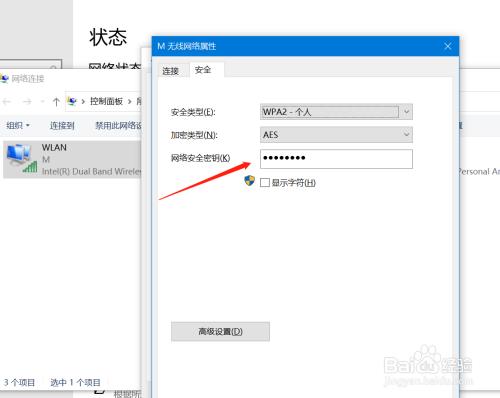Navigate forward in 网络连接 window
Image resolution: width=500 pixels, height=398 pixels.
click(x=27, y=101)
